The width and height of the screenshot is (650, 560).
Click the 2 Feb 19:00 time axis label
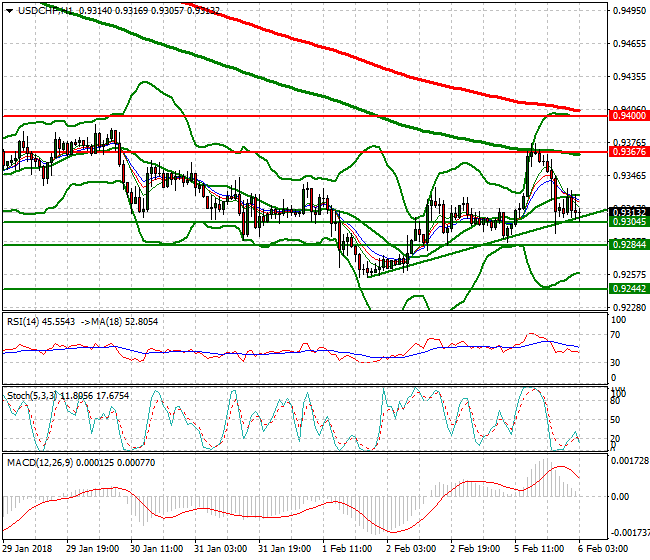pos(475,549)
